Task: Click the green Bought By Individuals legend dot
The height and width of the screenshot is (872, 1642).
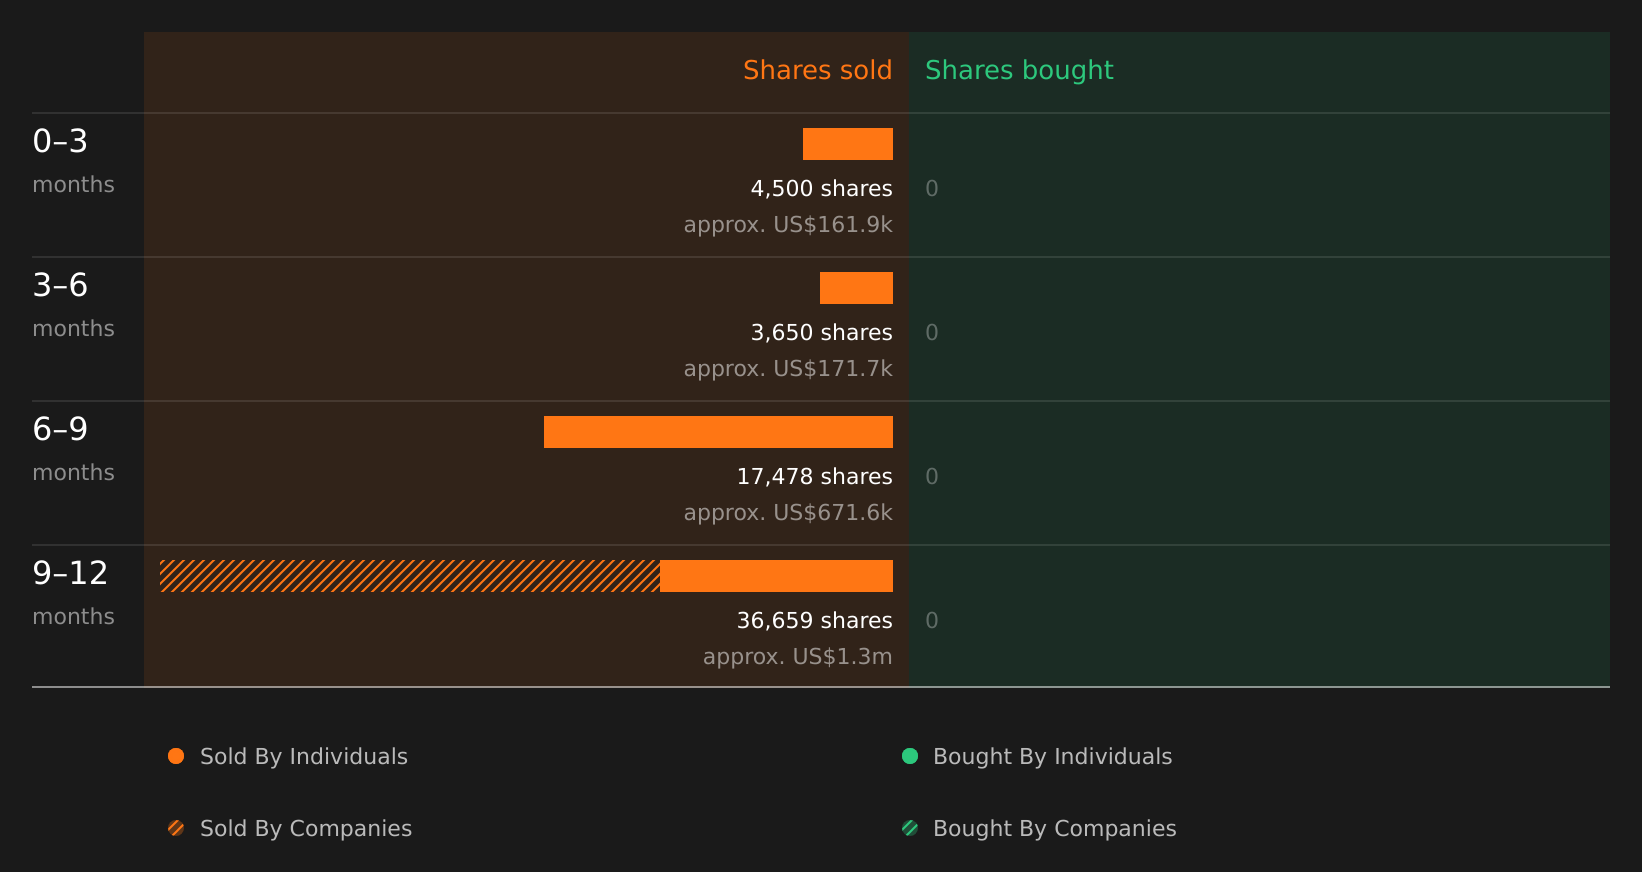Action: tap(910, 756)
